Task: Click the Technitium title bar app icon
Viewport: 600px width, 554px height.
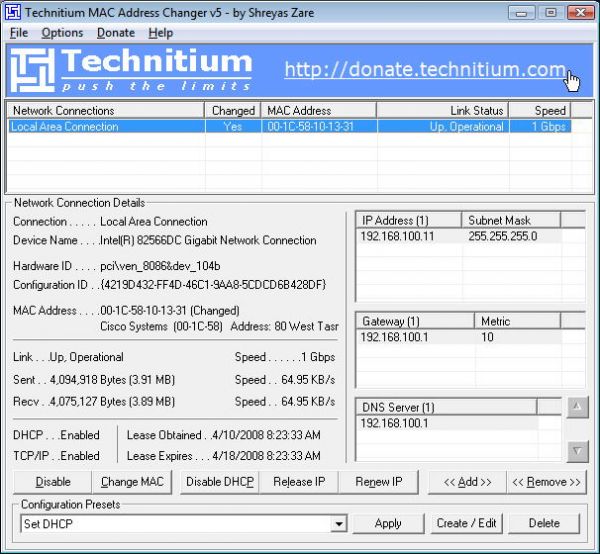Action: coord(12,12)
